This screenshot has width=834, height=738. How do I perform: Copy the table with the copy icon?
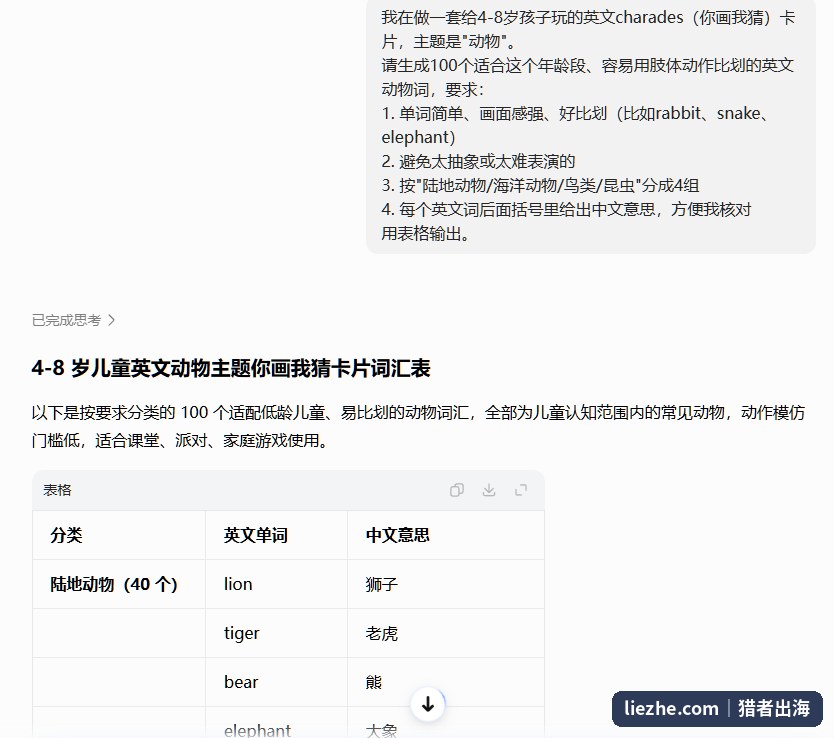[x=456, y=490]
